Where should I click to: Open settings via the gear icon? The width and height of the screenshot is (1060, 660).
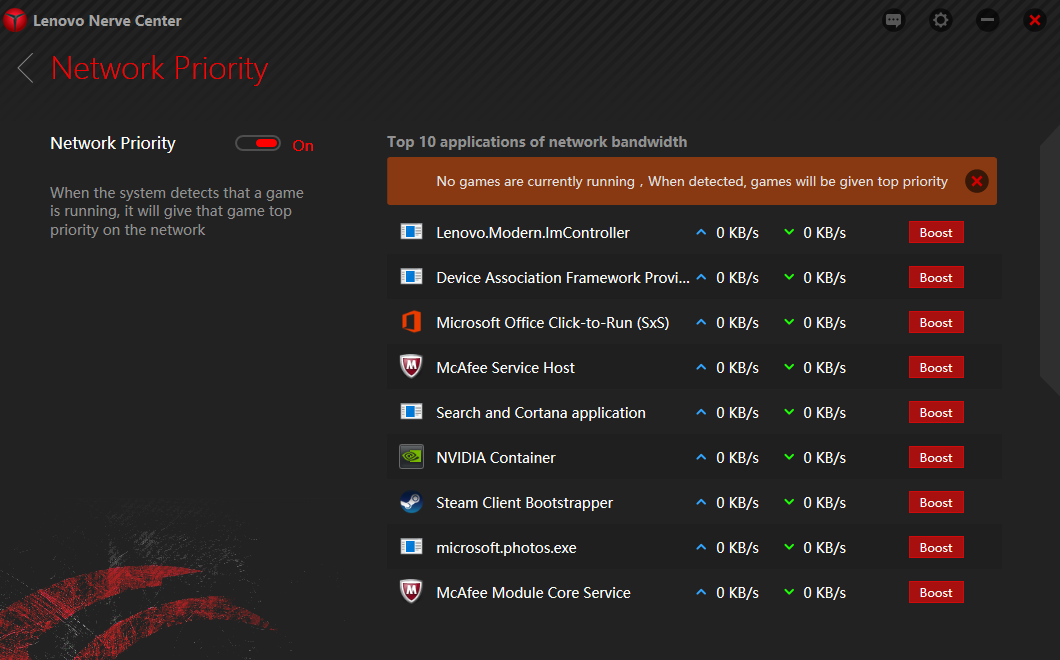click(940, 20)
